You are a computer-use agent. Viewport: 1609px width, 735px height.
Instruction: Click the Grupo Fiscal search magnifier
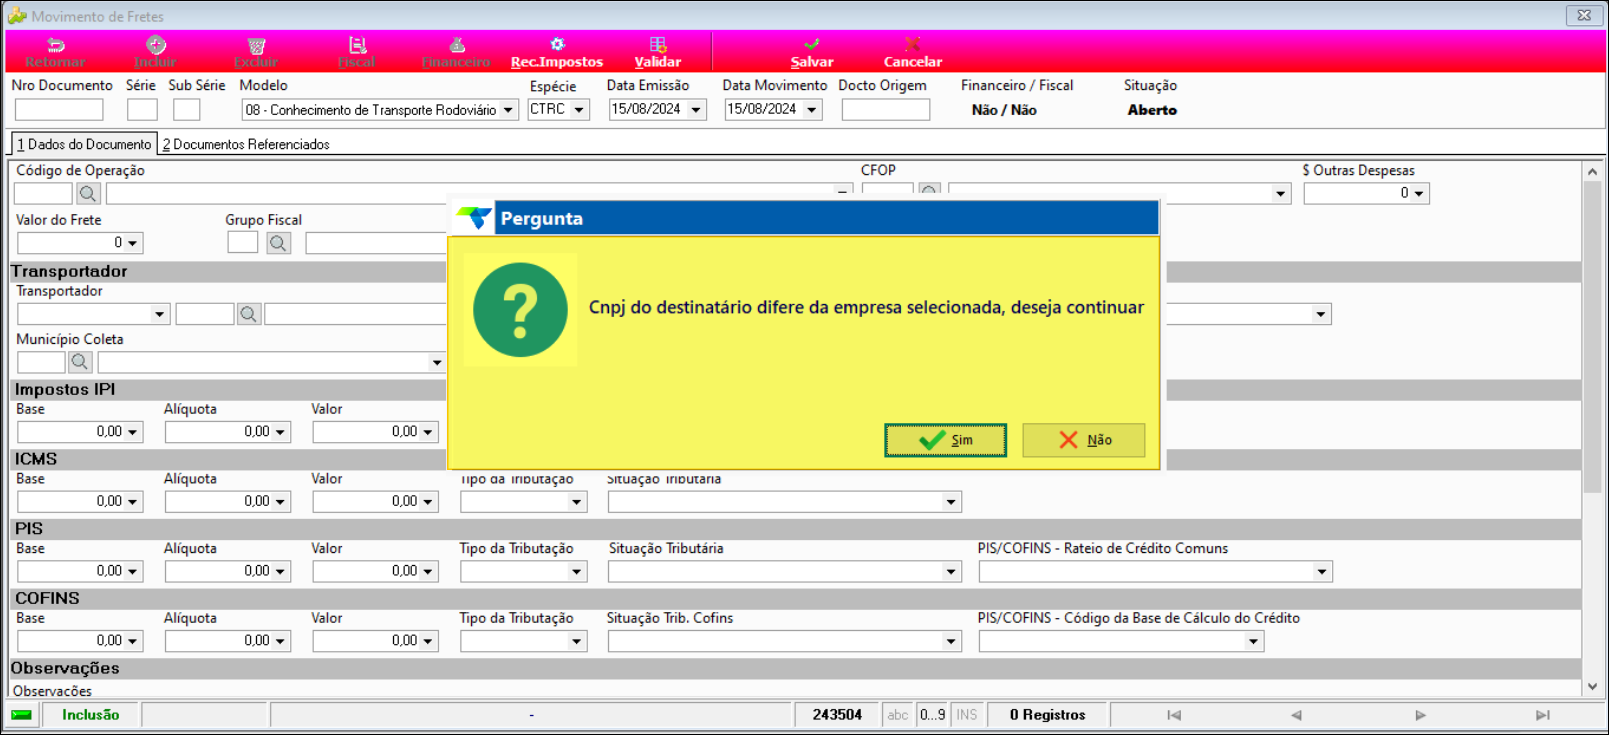278,243
